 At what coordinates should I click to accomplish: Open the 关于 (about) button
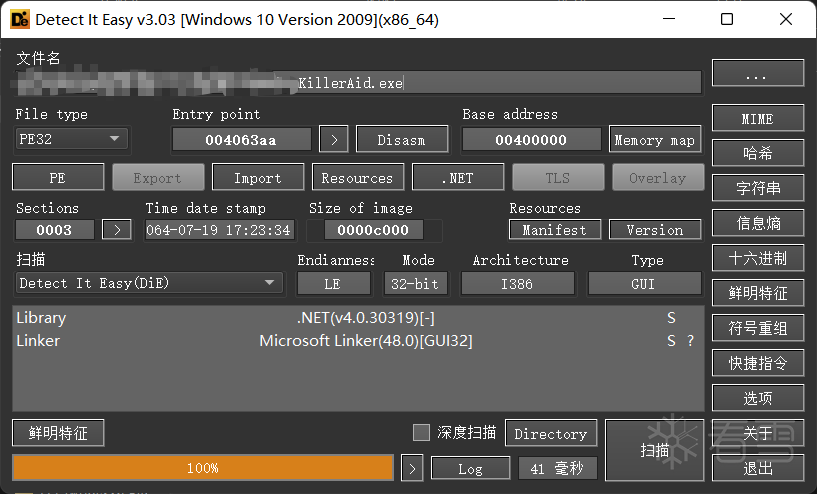tap(758, 433)
